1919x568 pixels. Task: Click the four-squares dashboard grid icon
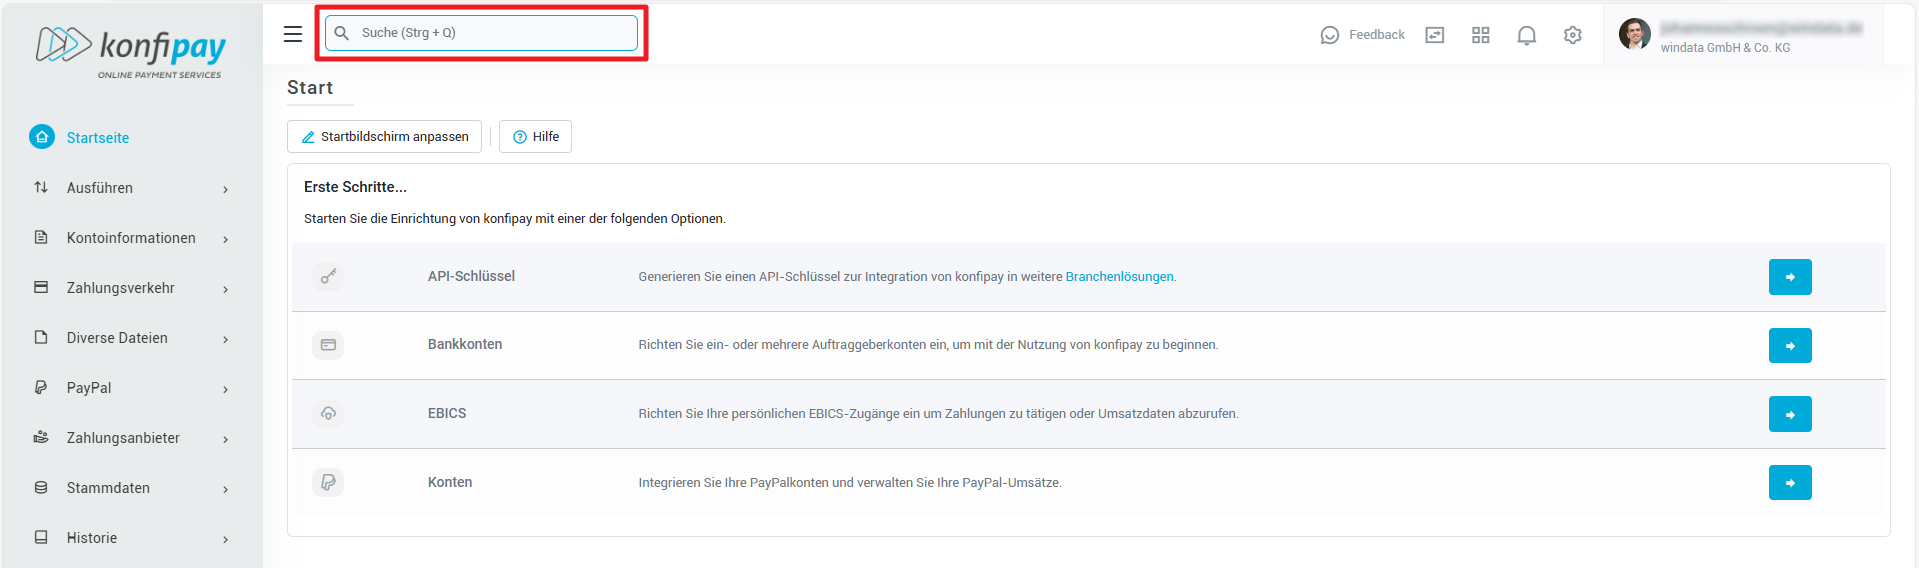(1480, 35)
